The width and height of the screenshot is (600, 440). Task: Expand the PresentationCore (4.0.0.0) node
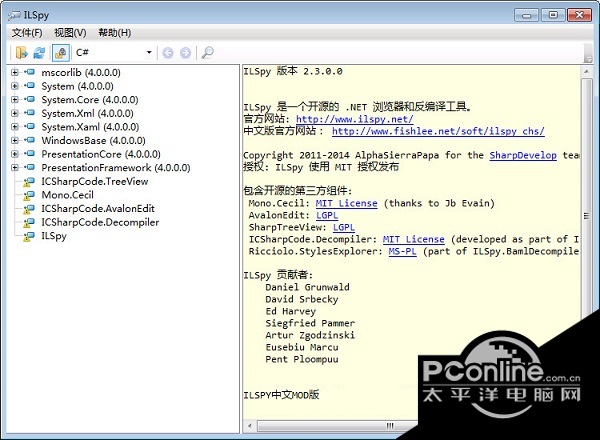[x=15, y=154]
